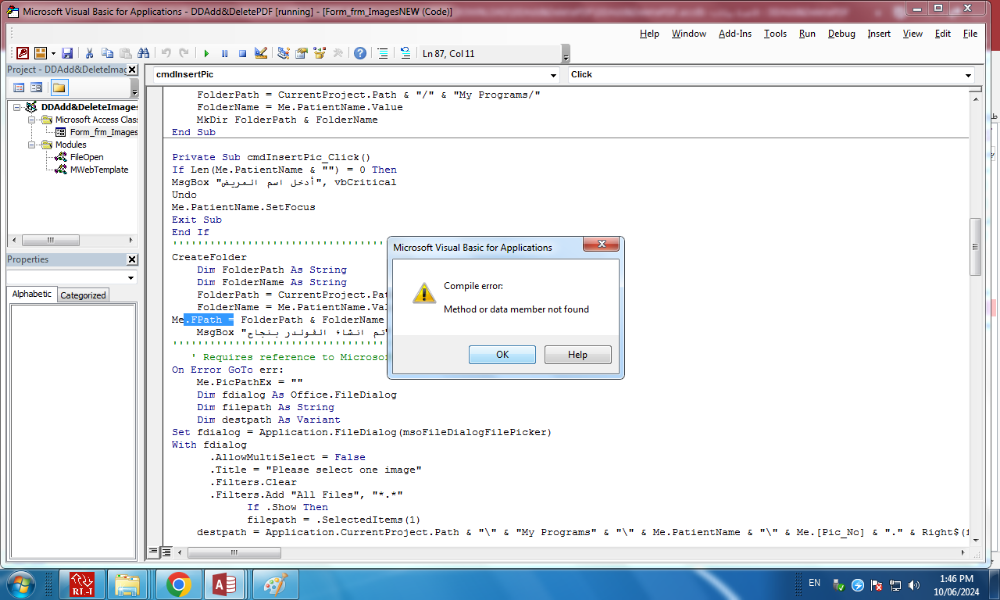Open the Debug menu
Image resolution: width=1000 pixels, height=600 pixels.
tap(842, 34)
